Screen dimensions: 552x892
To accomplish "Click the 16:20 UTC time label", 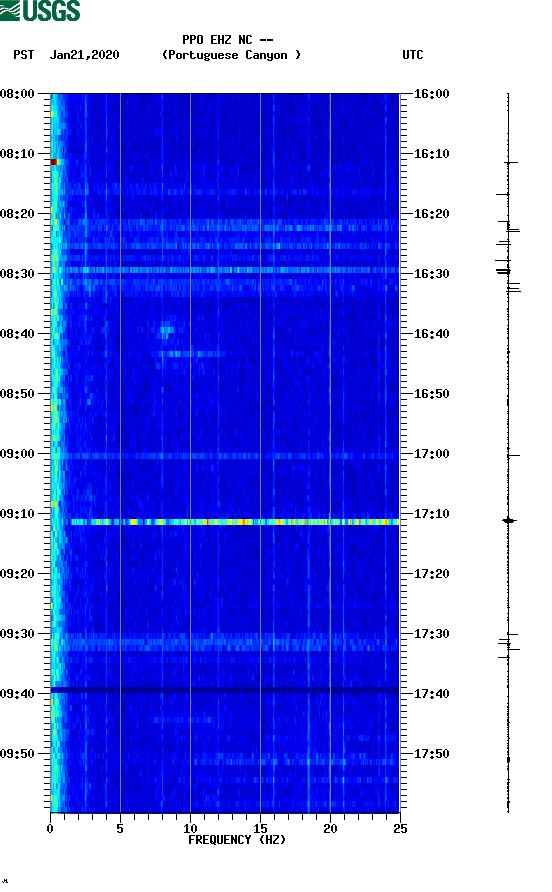I will pyautogui.click(x=431, y=214).
